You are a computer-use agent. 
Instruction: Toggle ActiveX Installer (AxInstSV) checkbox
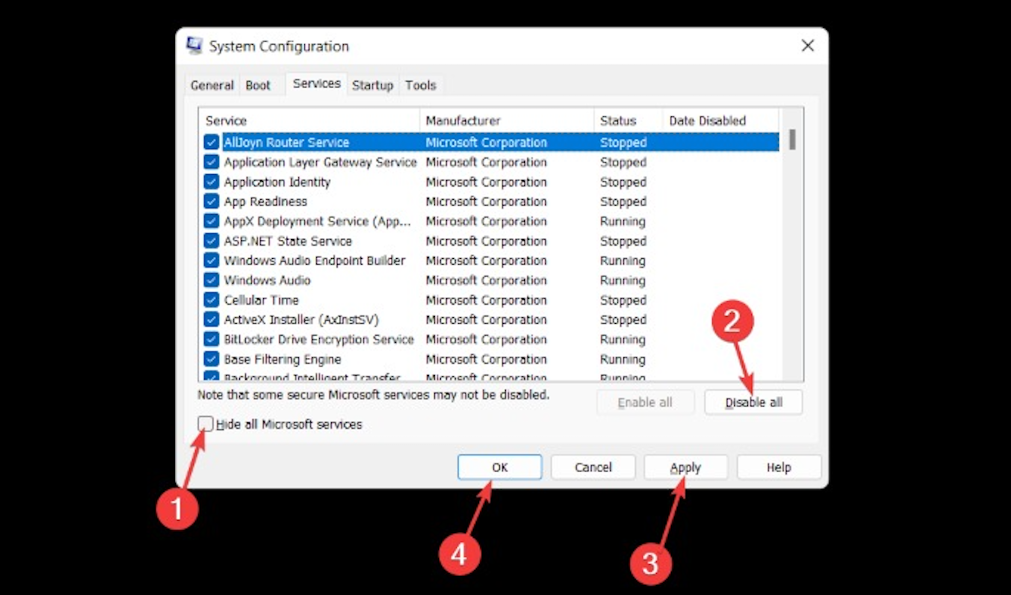click(211, 320)
